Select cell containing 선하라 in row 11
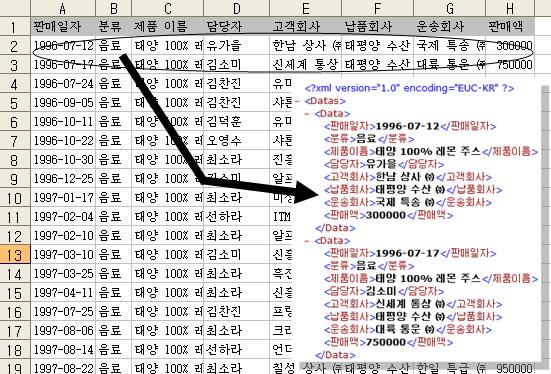This screenshot has width=551, height=374. click(x=237, y=216)
